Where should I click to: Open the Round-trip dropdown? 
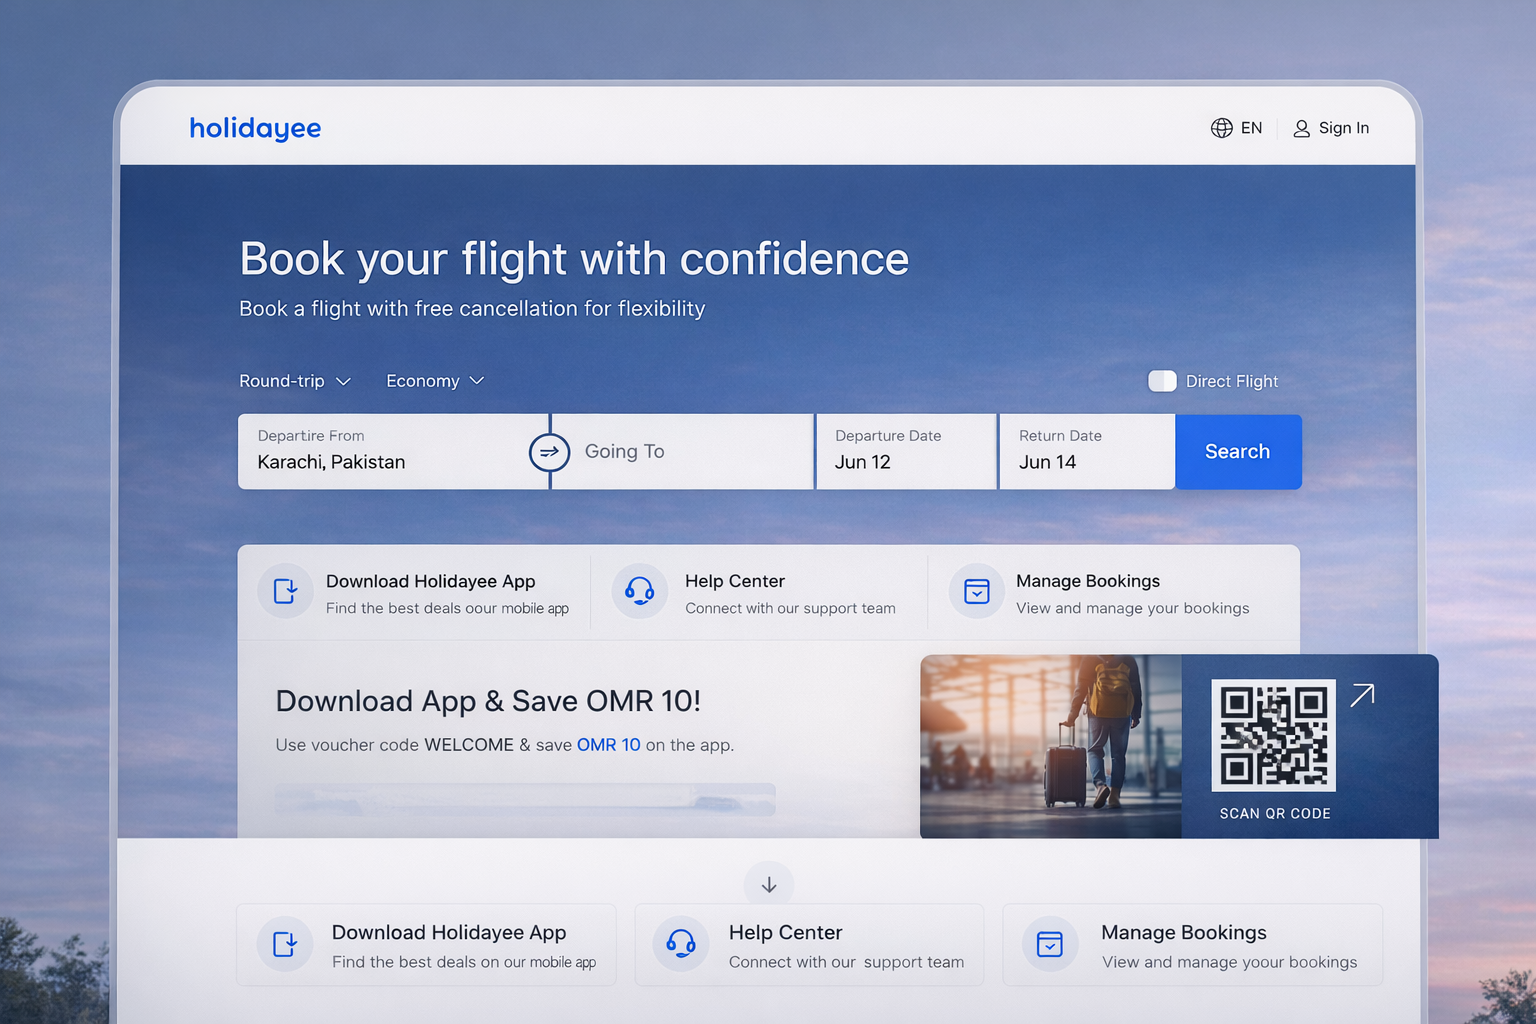point(295,381)
